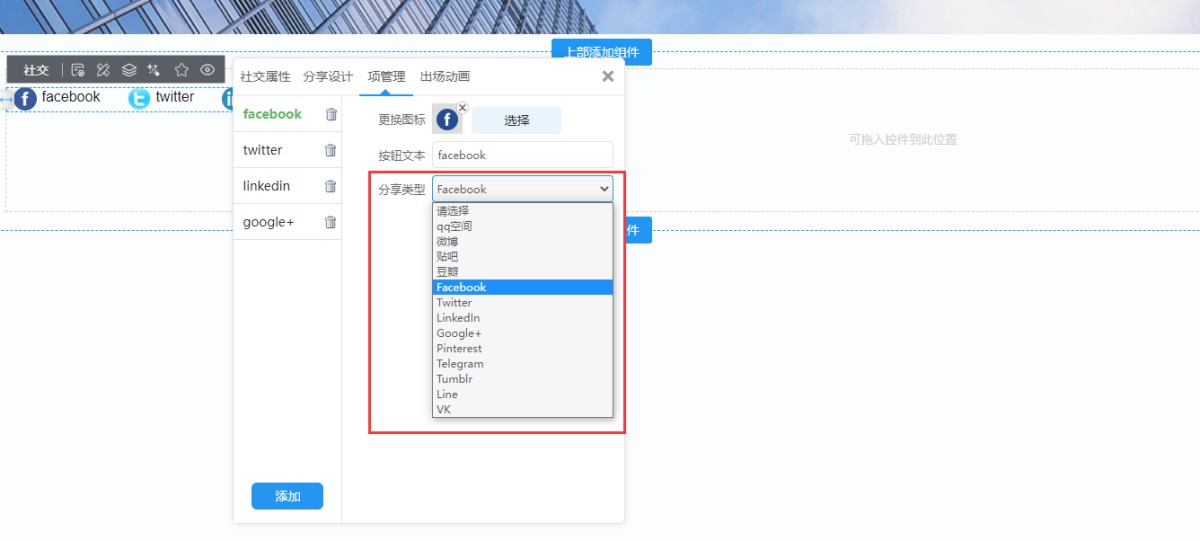Screen dimensions: 1200x541
Task: Choose 请选择 in the share type list
Action: [523, 211]
